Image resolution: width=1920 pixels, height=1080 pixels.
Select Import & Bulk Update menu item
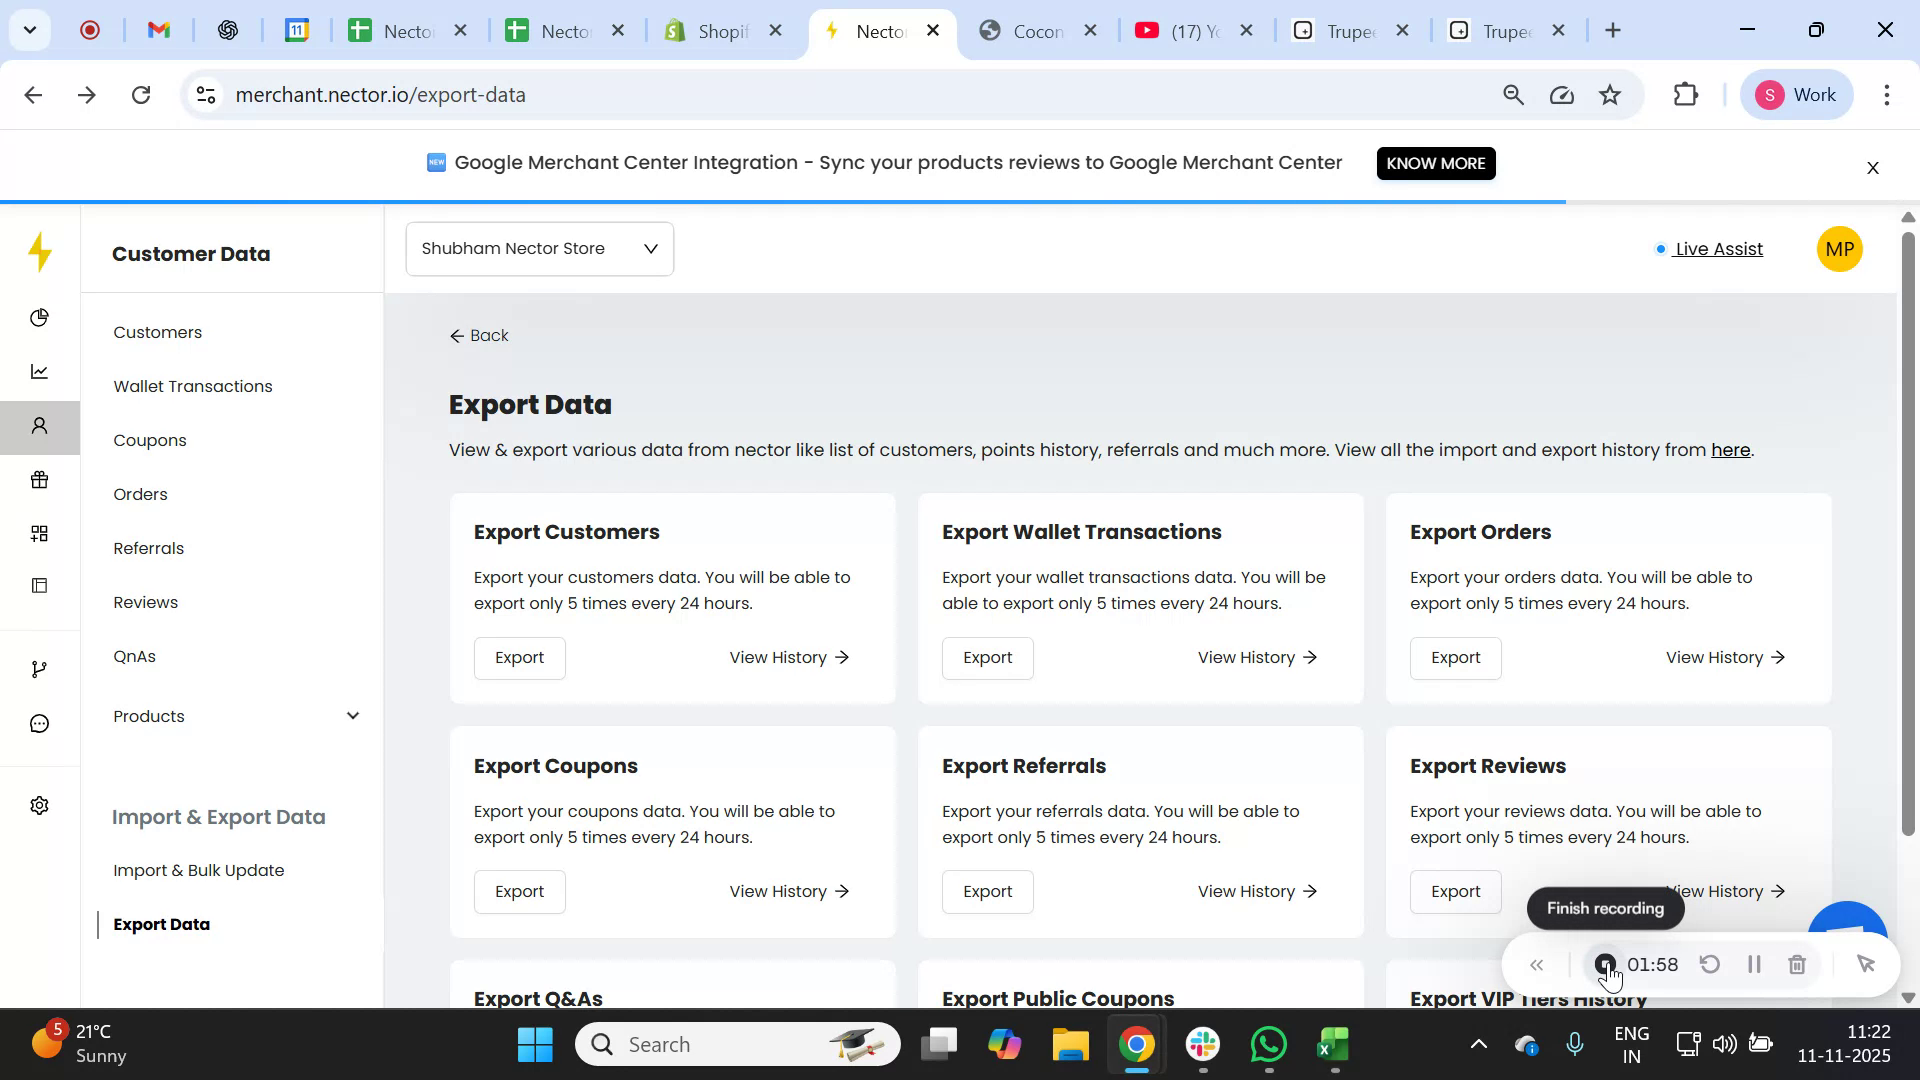pos(199,871)
